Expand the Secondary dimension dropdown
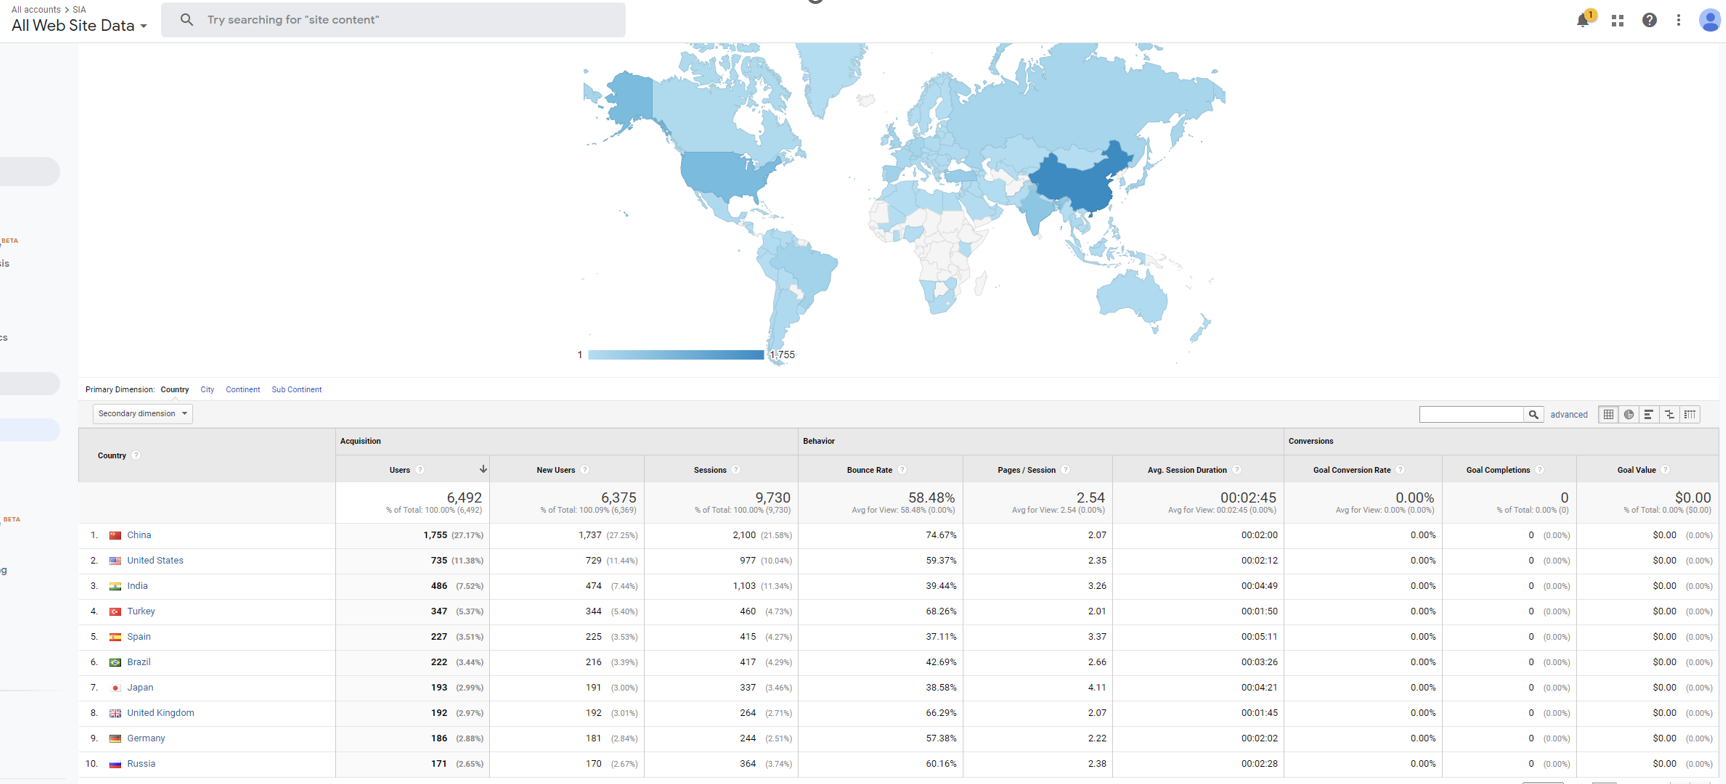1726x784 pixels. [x=142, y=413]
